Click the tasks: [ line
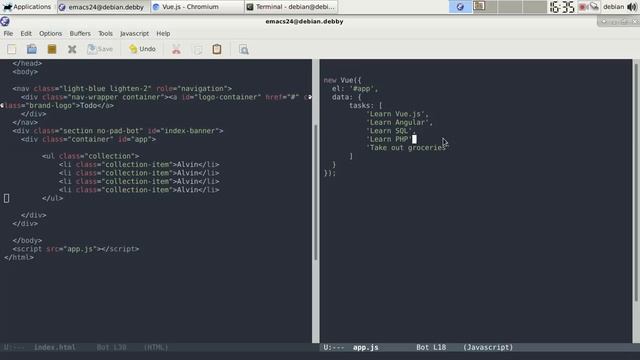This screenshot has height=360, width=640. (x=365, y=106)
